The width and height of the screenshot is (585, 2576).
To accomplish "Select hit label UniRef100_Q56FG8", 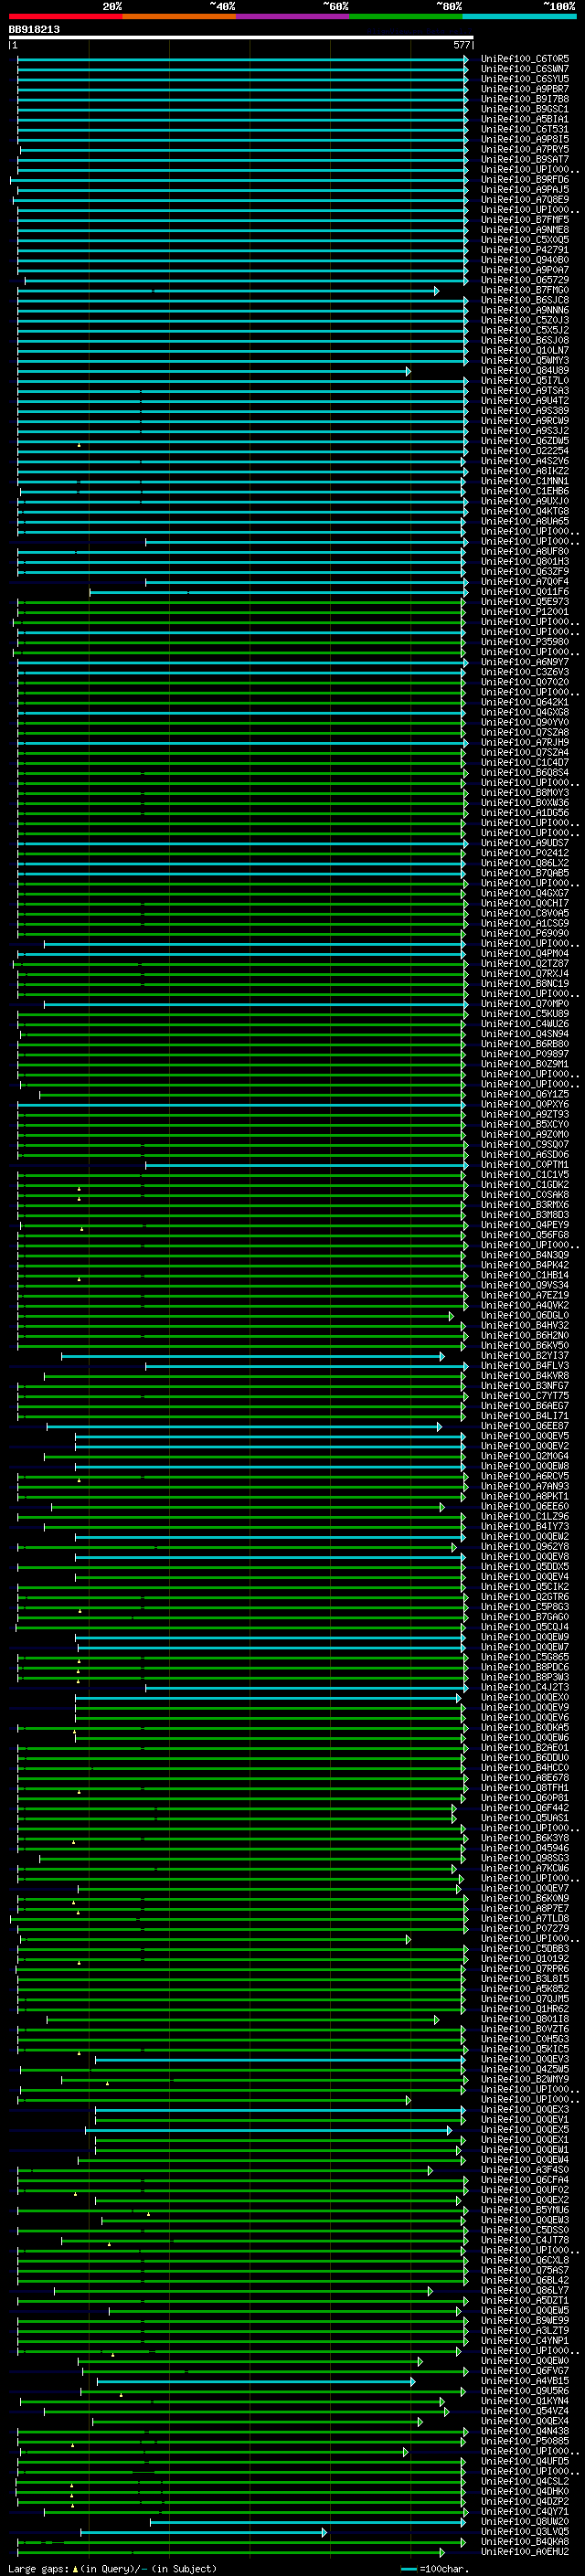I will [525, 1235].
